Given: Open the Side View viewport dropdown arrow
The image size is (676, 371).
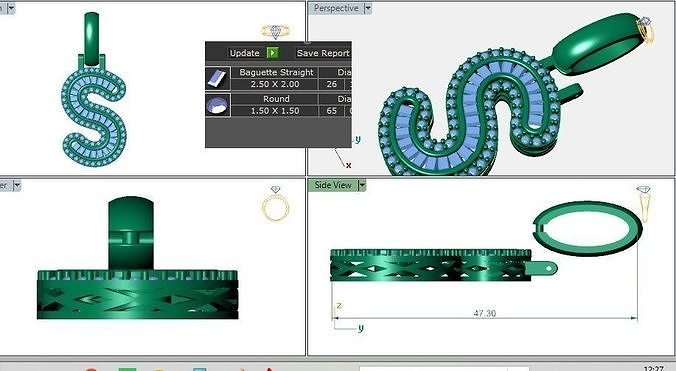Looking at the screenshot, I should pyautogui.click(x=362, y=185).
